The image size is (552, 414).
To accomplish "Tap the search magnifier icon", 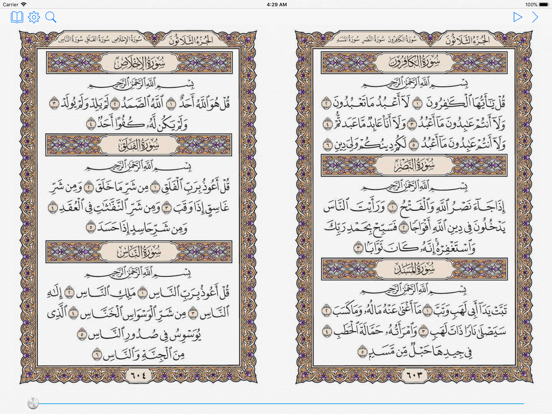I will click(51, 17).
